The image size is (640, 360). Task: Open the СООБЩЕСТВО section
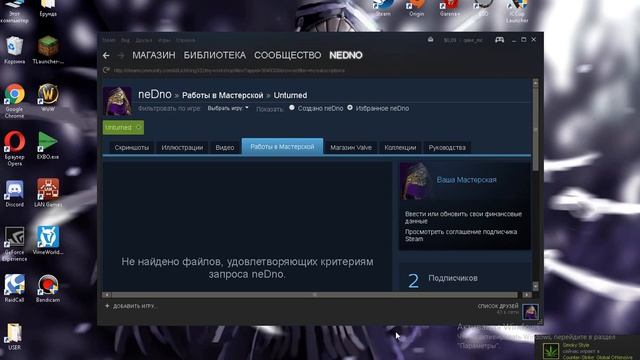pyautogui.click(x=287, y=55)
